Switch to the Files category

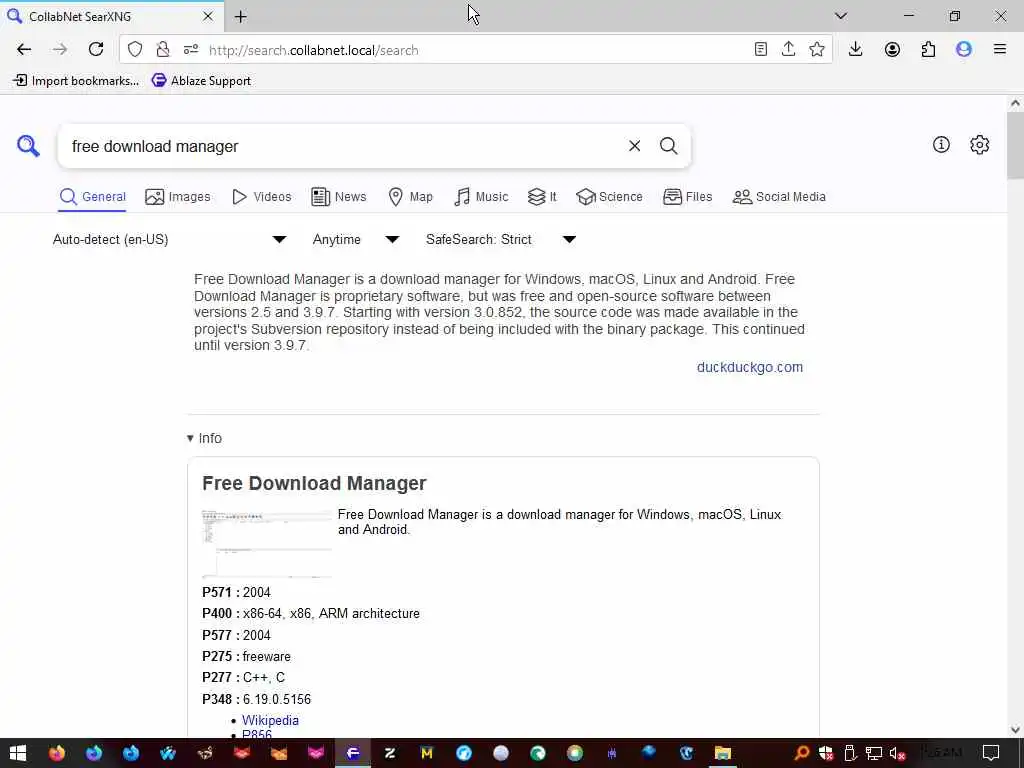click(x=688, y=197)
